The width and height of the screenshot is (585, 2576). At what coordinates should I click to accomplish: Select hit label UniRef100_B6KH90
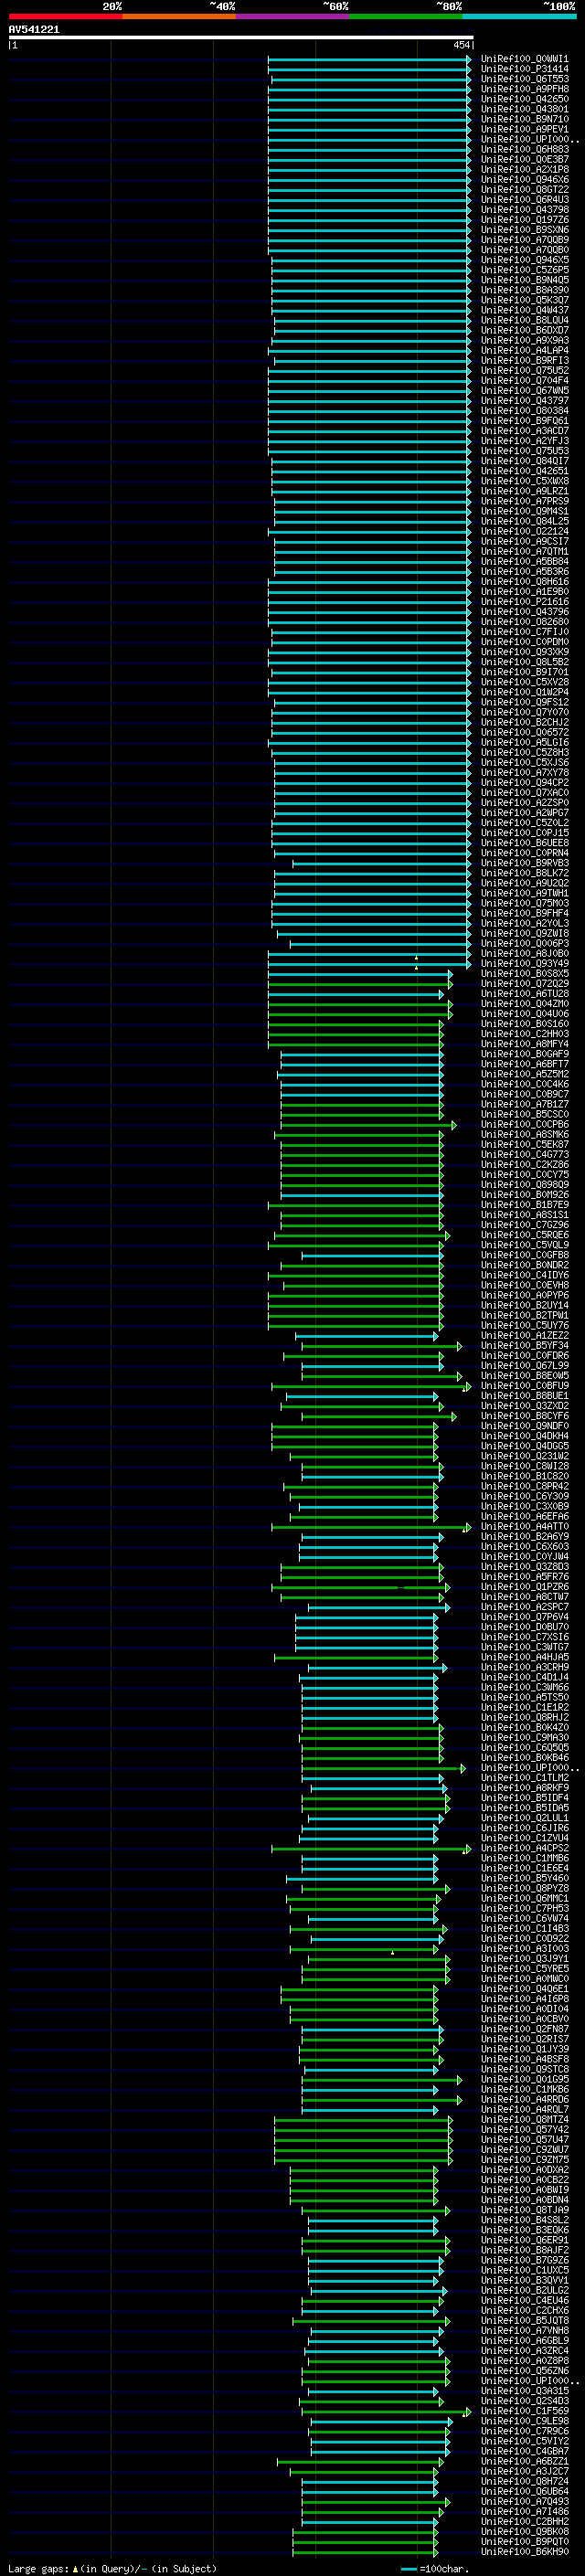coord(524,2552)
